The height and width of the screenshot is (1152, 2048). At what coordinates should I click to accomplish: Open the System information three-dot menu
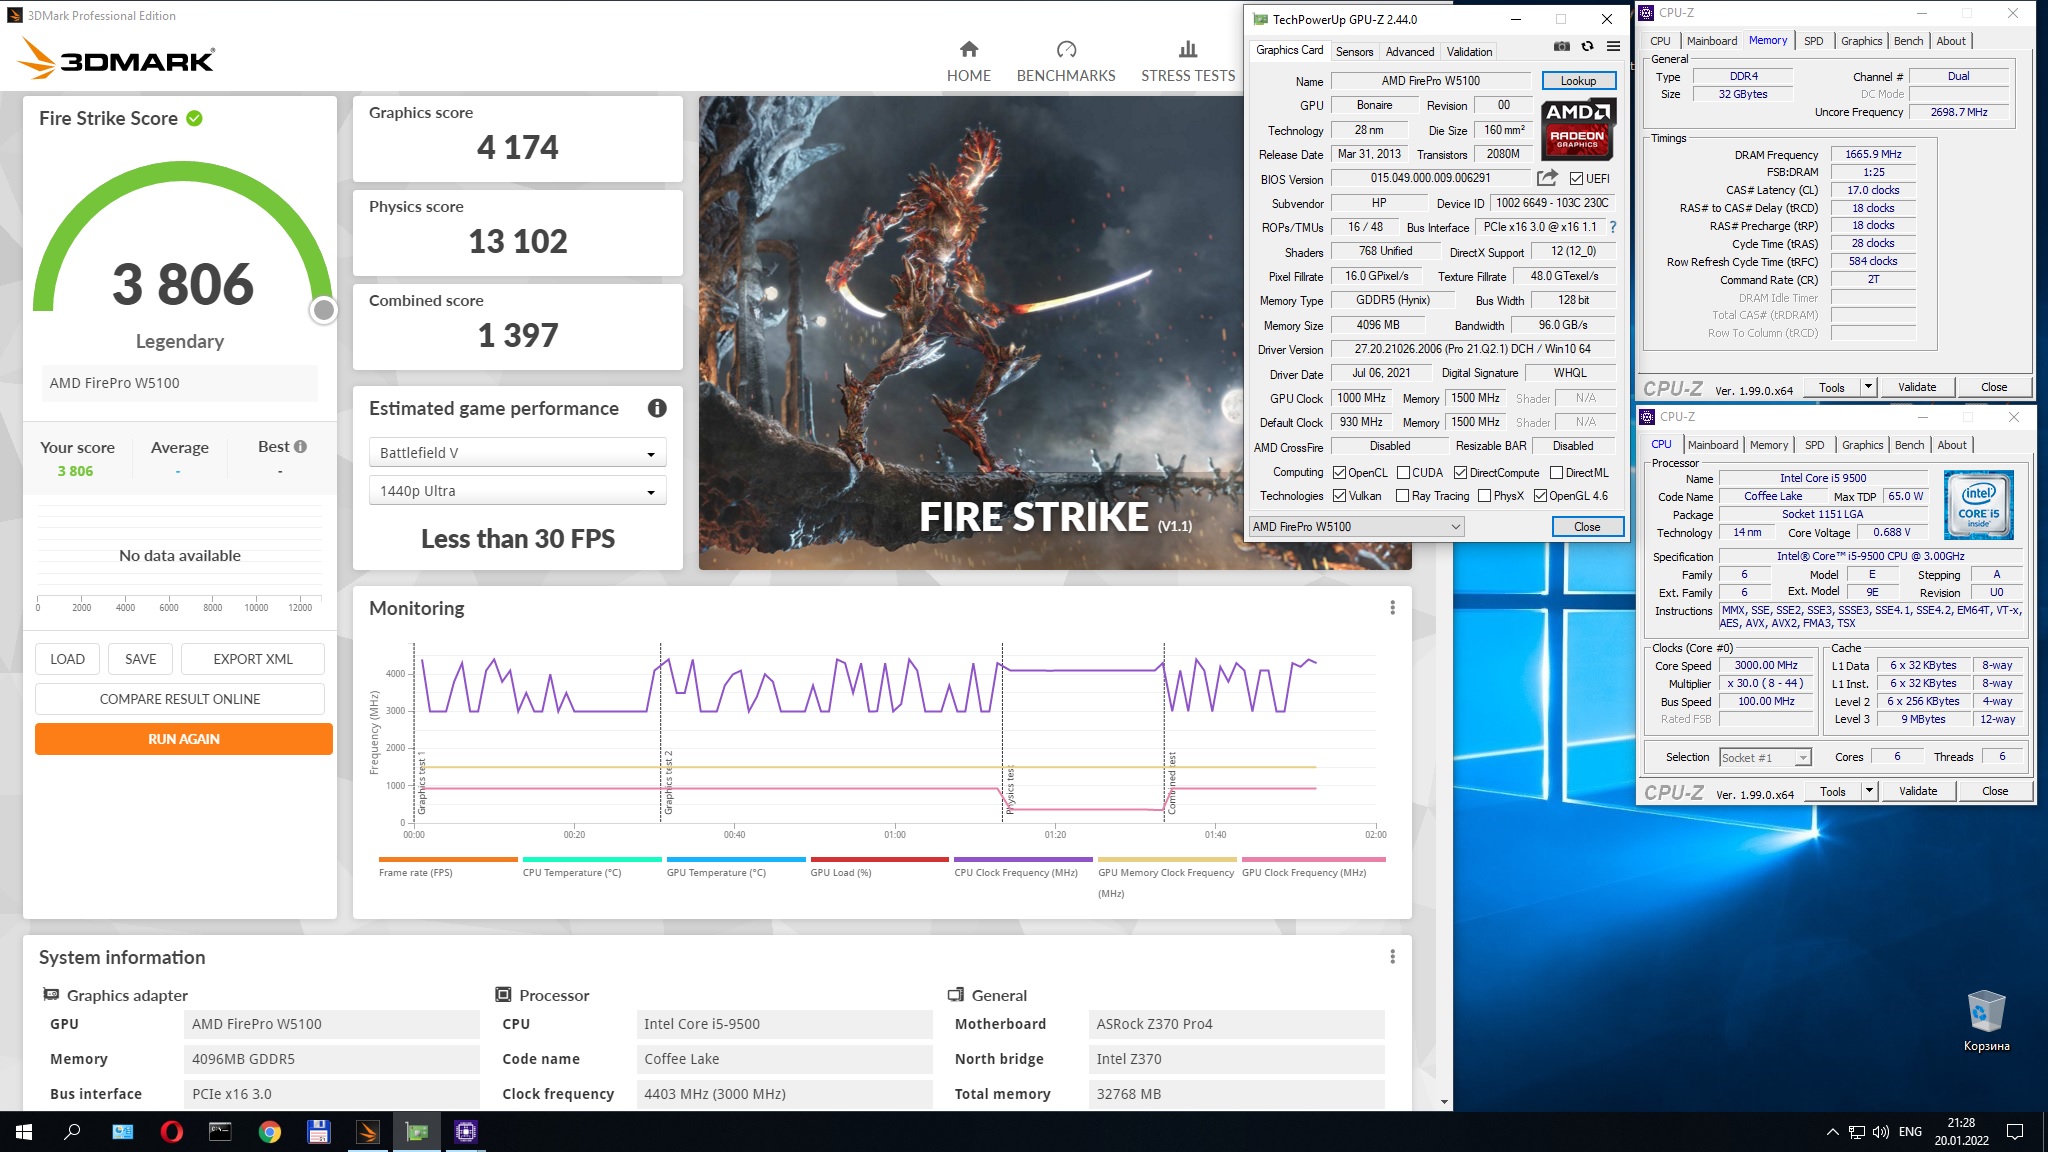tap(1392, 957)
